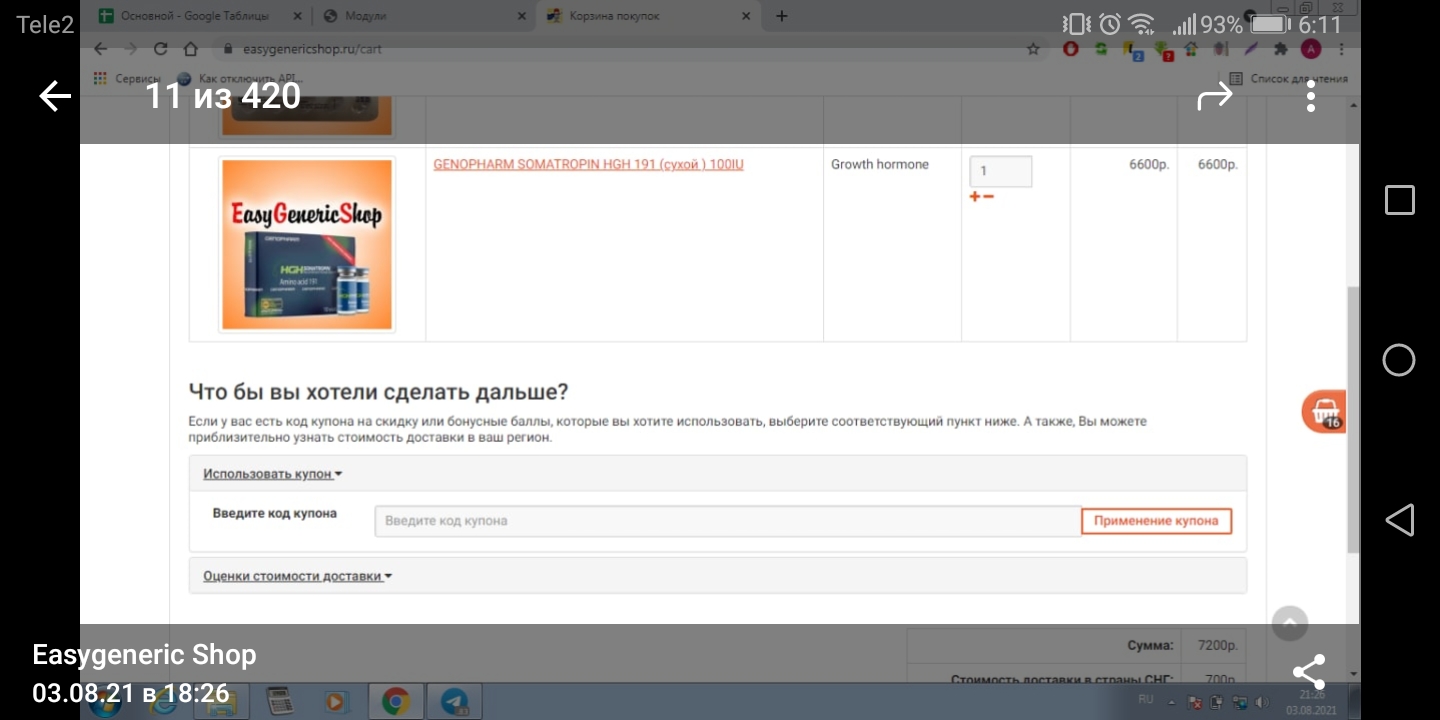
Task: Open the GENOPHARM SOMATROPIN HGH 191 product link
Action: [x=588, y=165]
